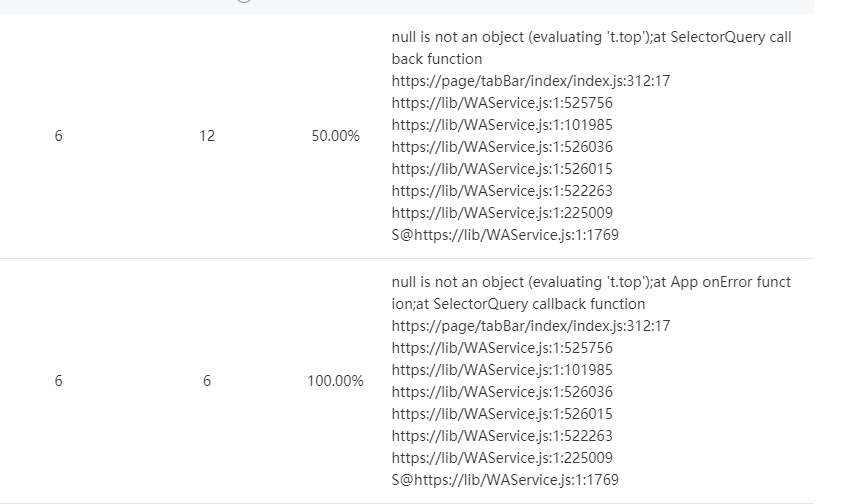
Task: Click WAService.js:1:225009 in the second row
Action: 502,458
